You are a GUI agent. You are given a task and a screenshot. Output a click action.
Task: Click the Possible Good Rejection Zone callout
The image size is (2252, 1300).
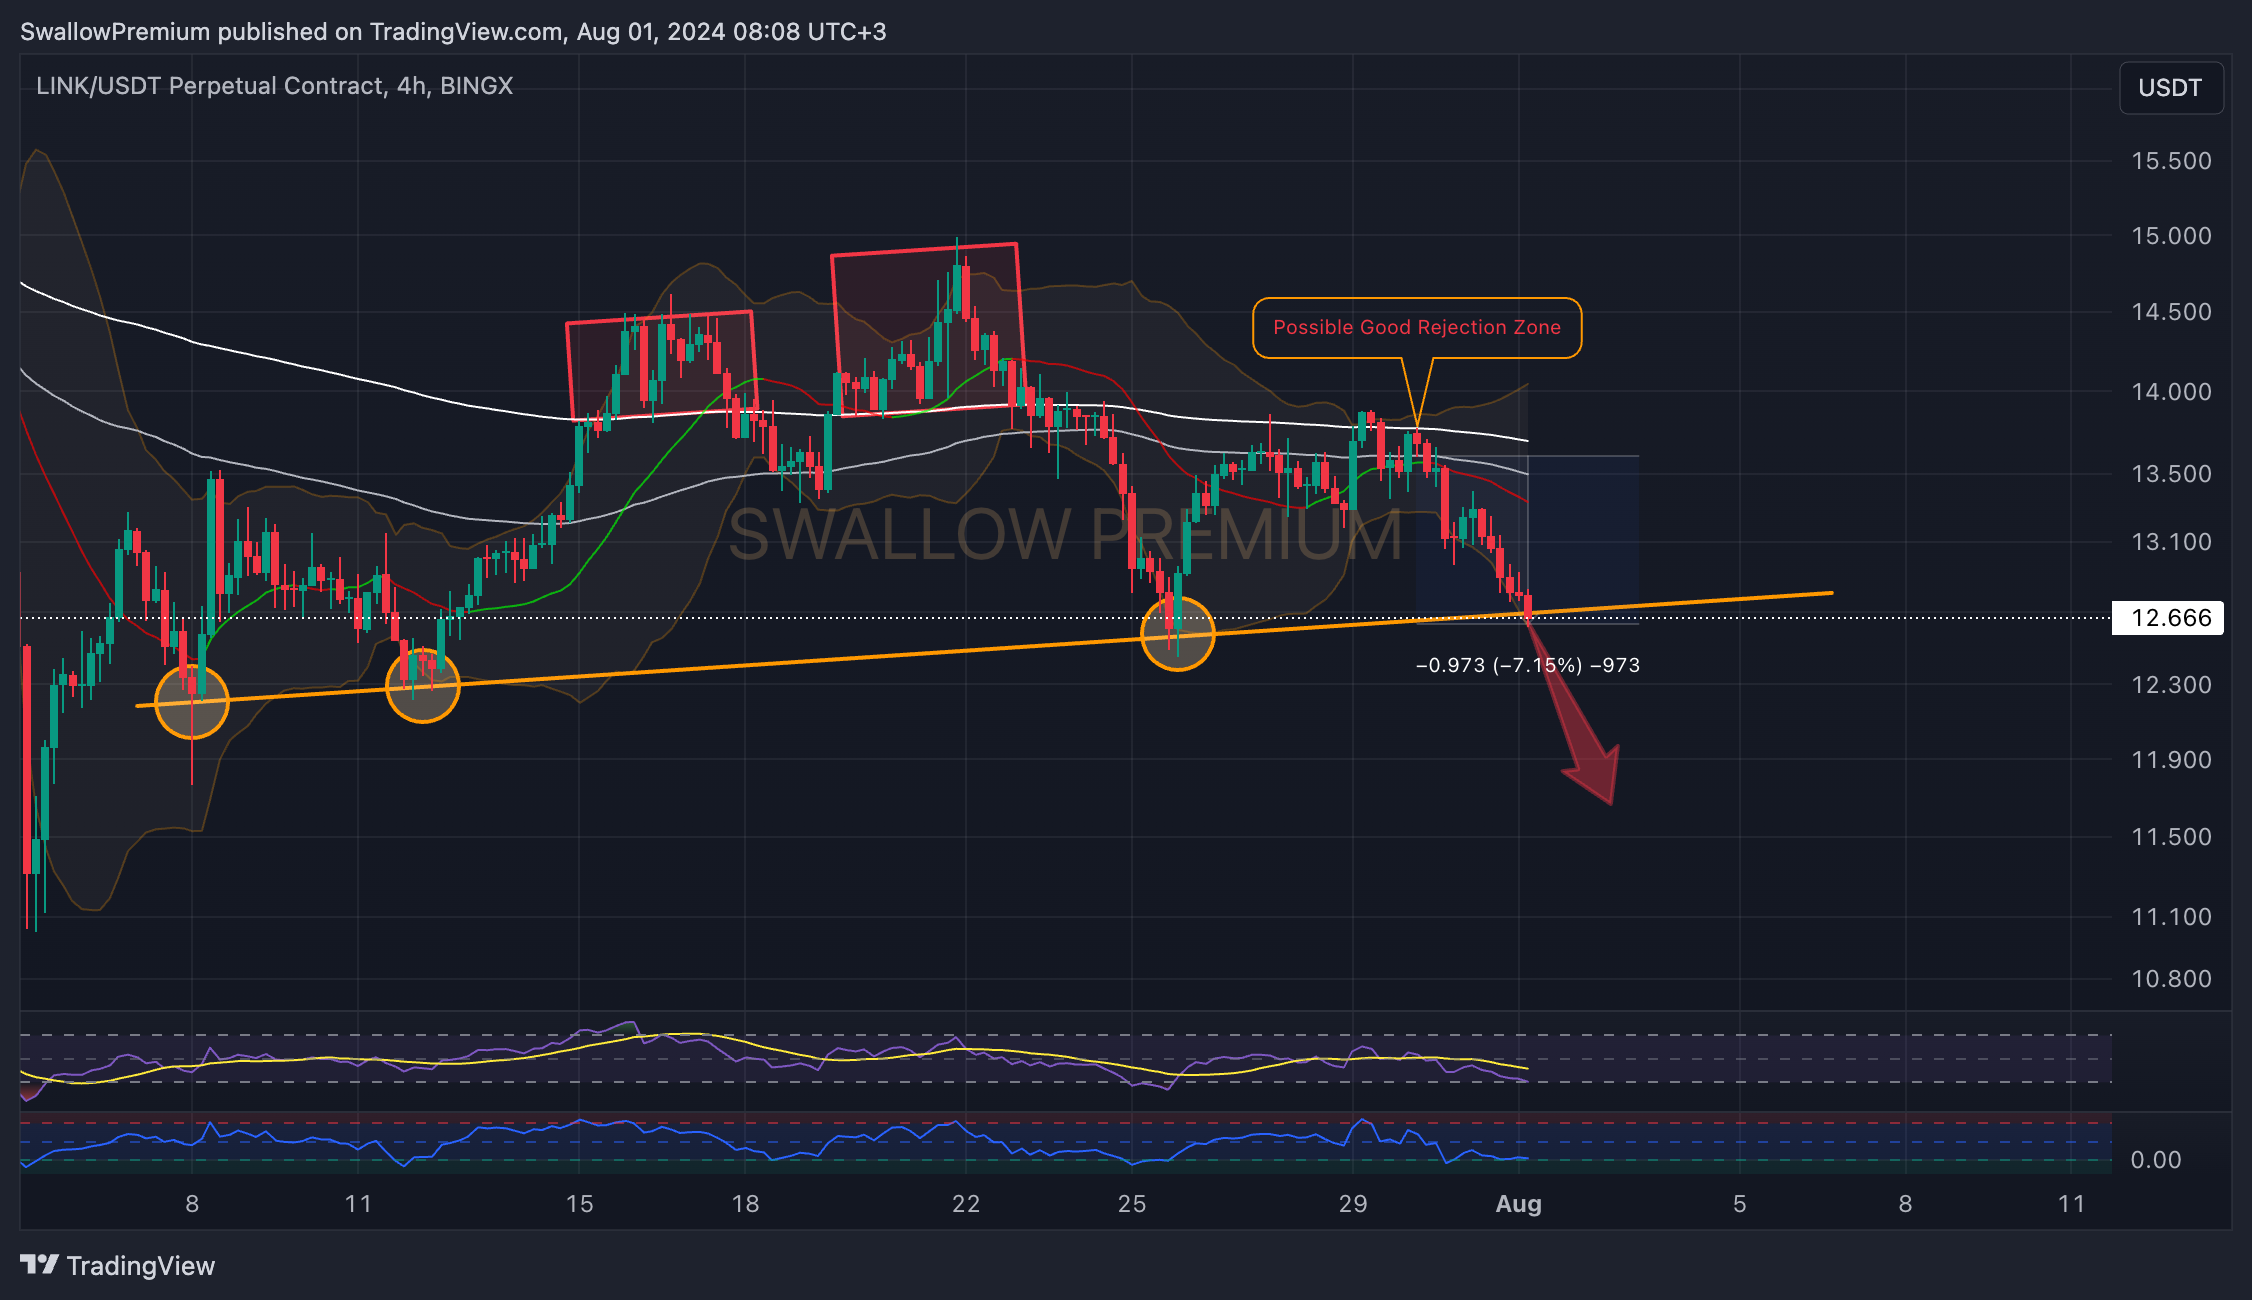[x=1417, y=327]
